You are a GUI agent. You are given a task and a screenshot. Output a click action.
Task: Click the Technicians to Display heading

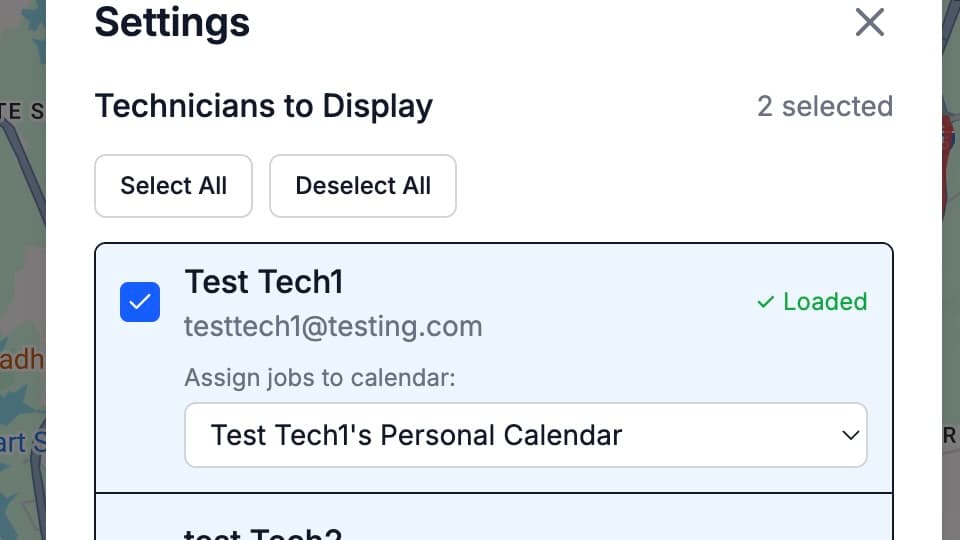click(263, 106)
